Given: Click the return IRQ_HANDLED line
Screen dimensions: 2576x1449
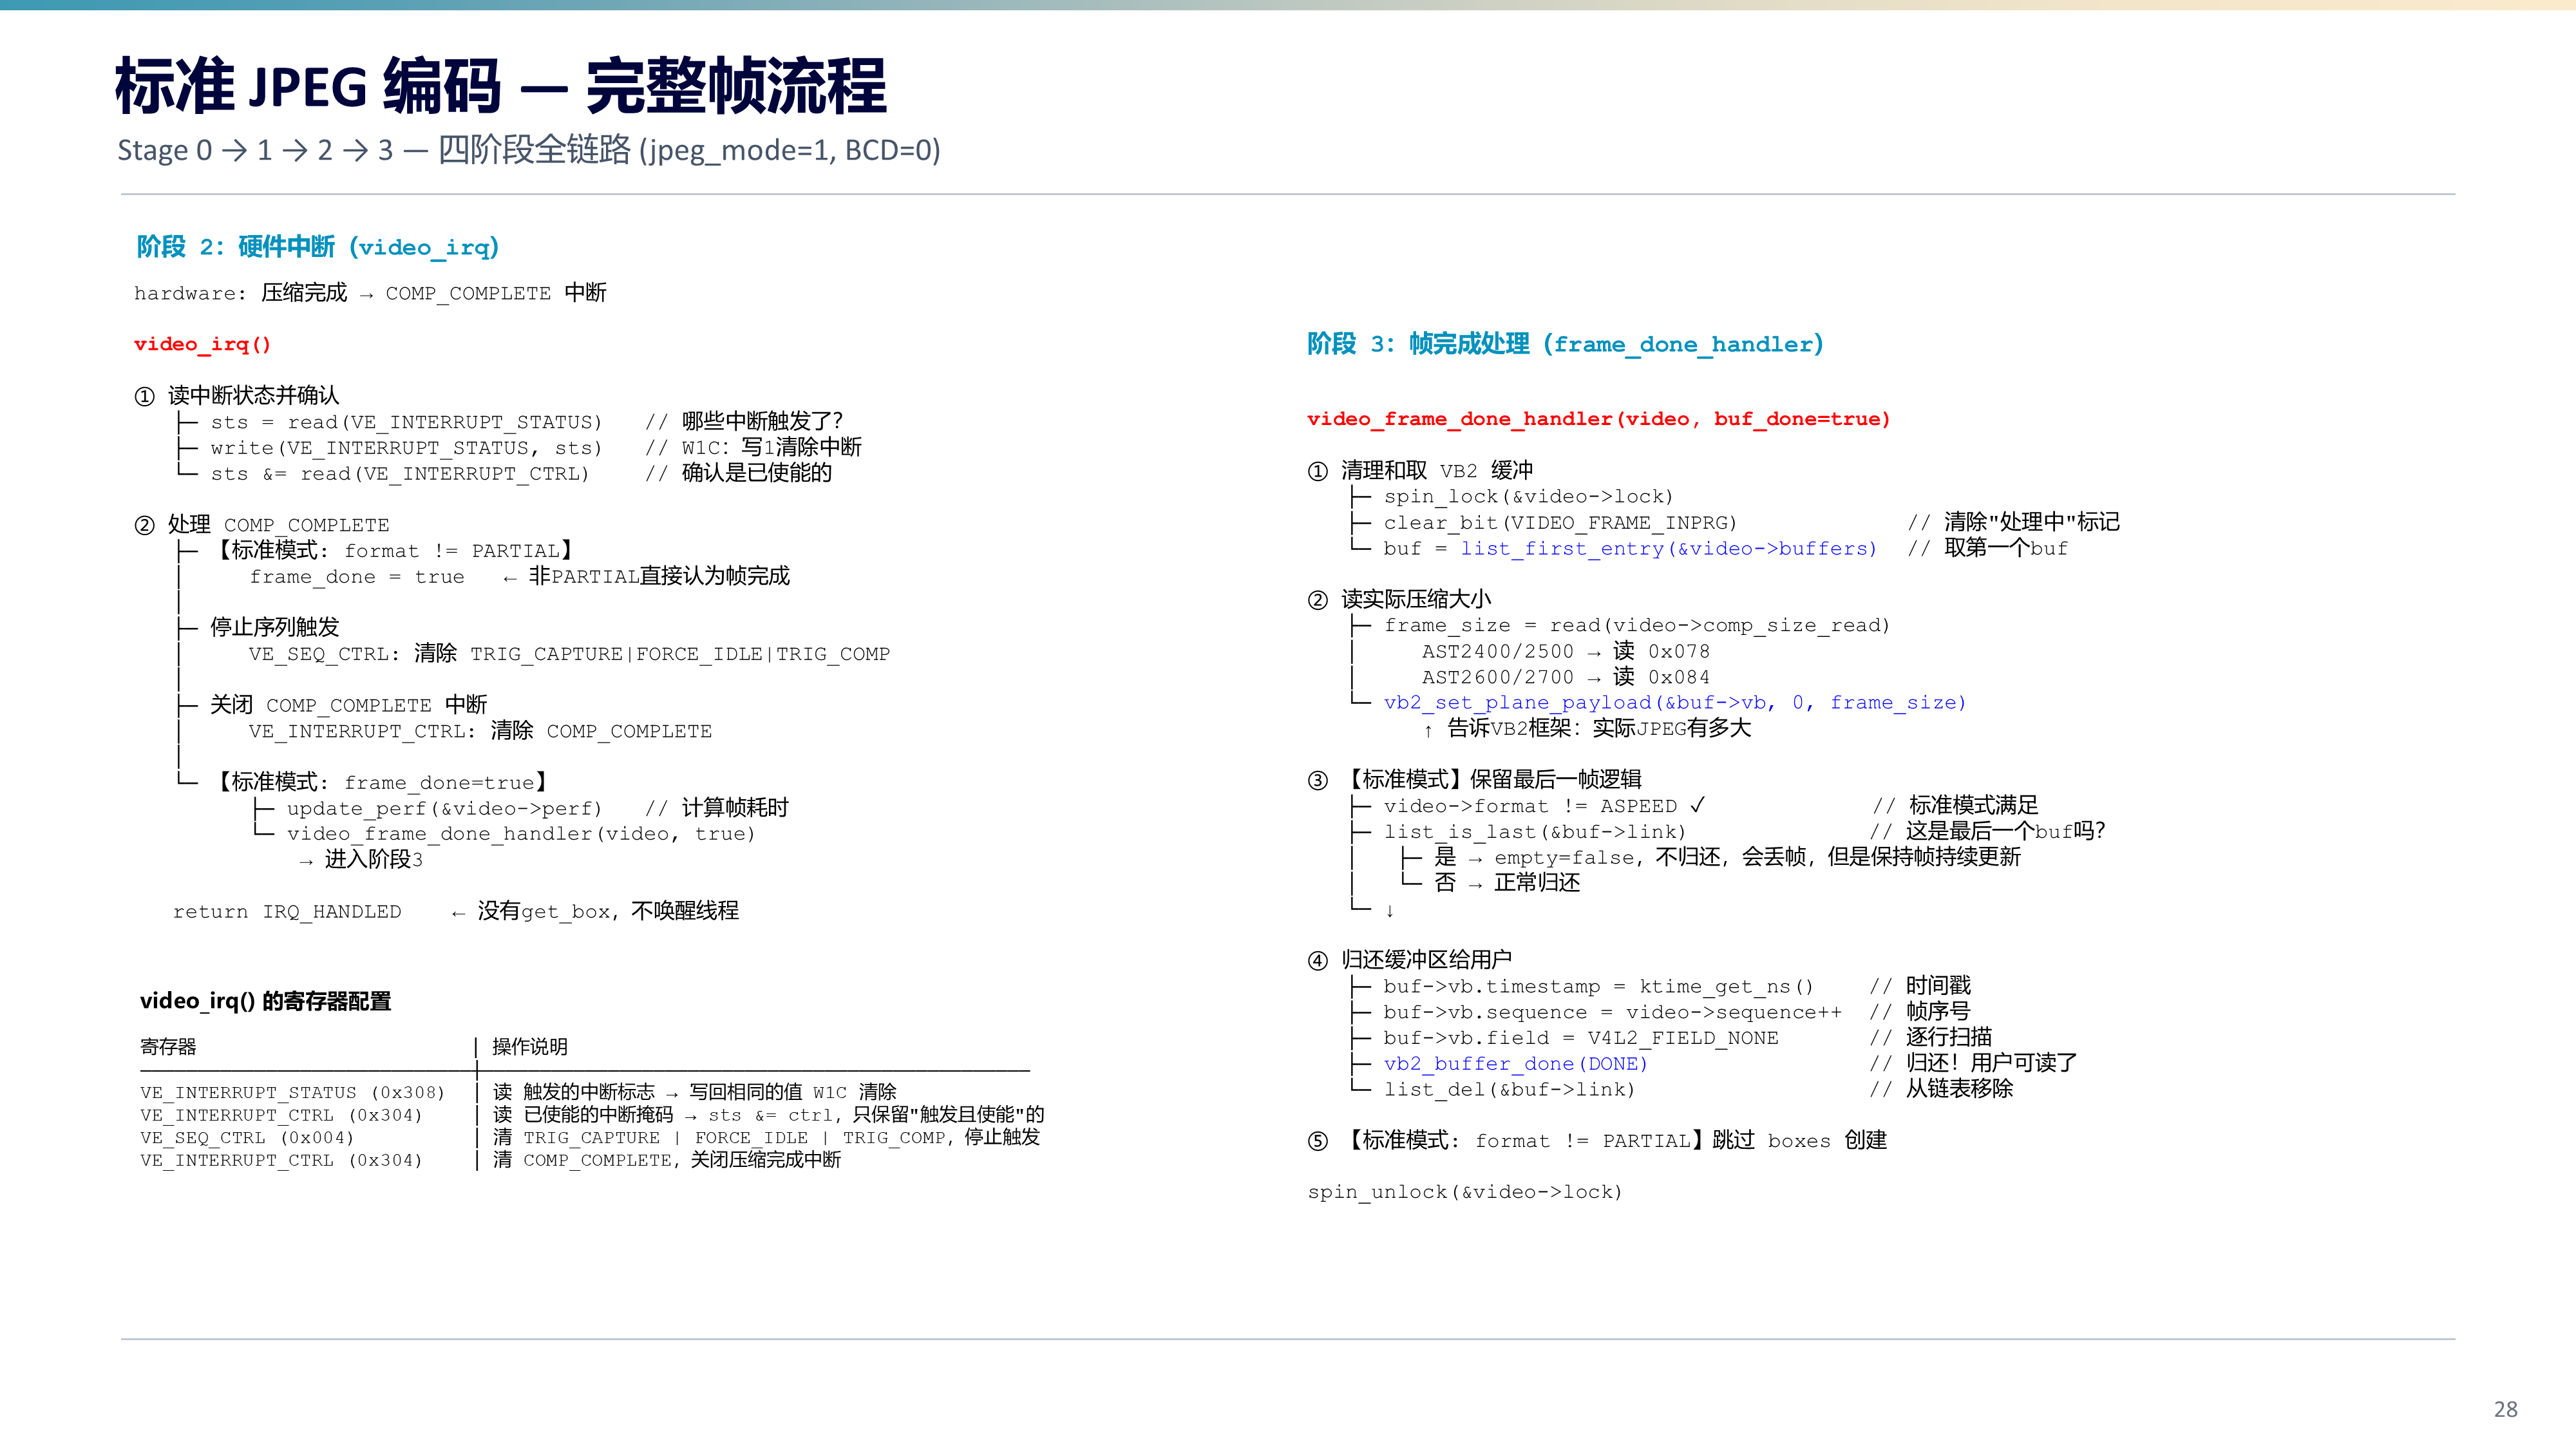Looking at the screenshot, I should click(287, 912).
